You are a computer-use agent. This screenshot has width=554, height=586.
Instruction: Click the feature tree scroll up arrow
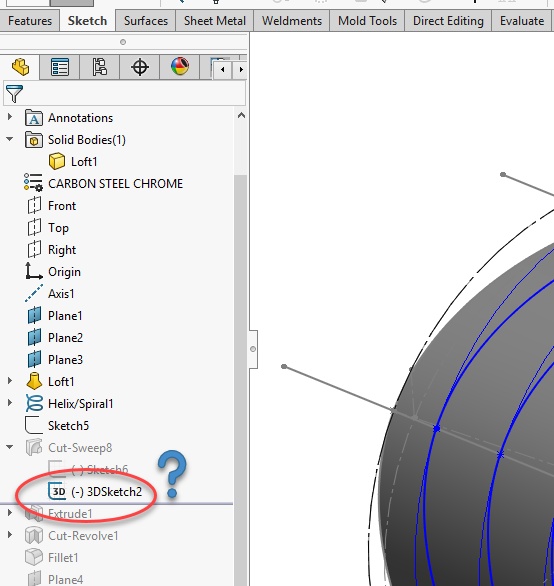pos(241,115)
